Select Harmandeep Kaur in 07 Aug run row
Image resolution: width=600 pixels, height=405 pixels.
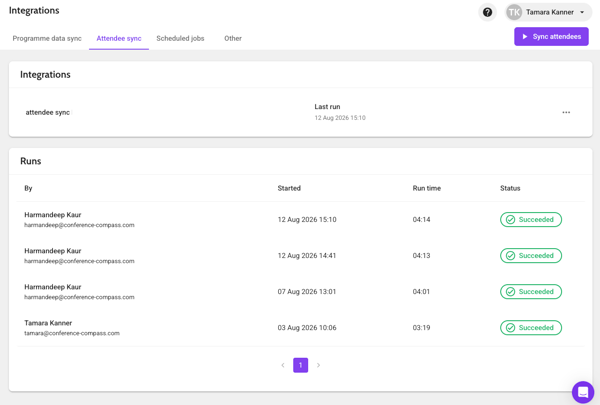[53, 287]
